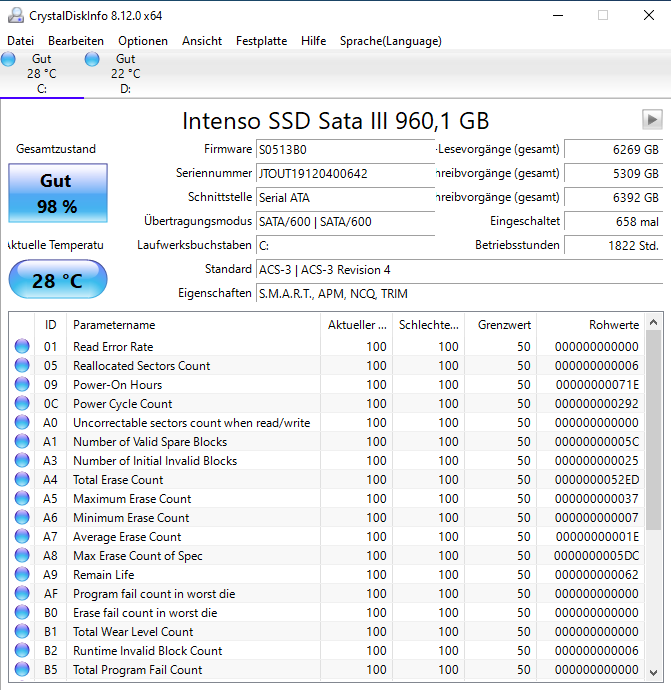The image size is (671, 690).
Task: Click status orb for Total Wear Level Count
Action: click(x=22, y=631)
